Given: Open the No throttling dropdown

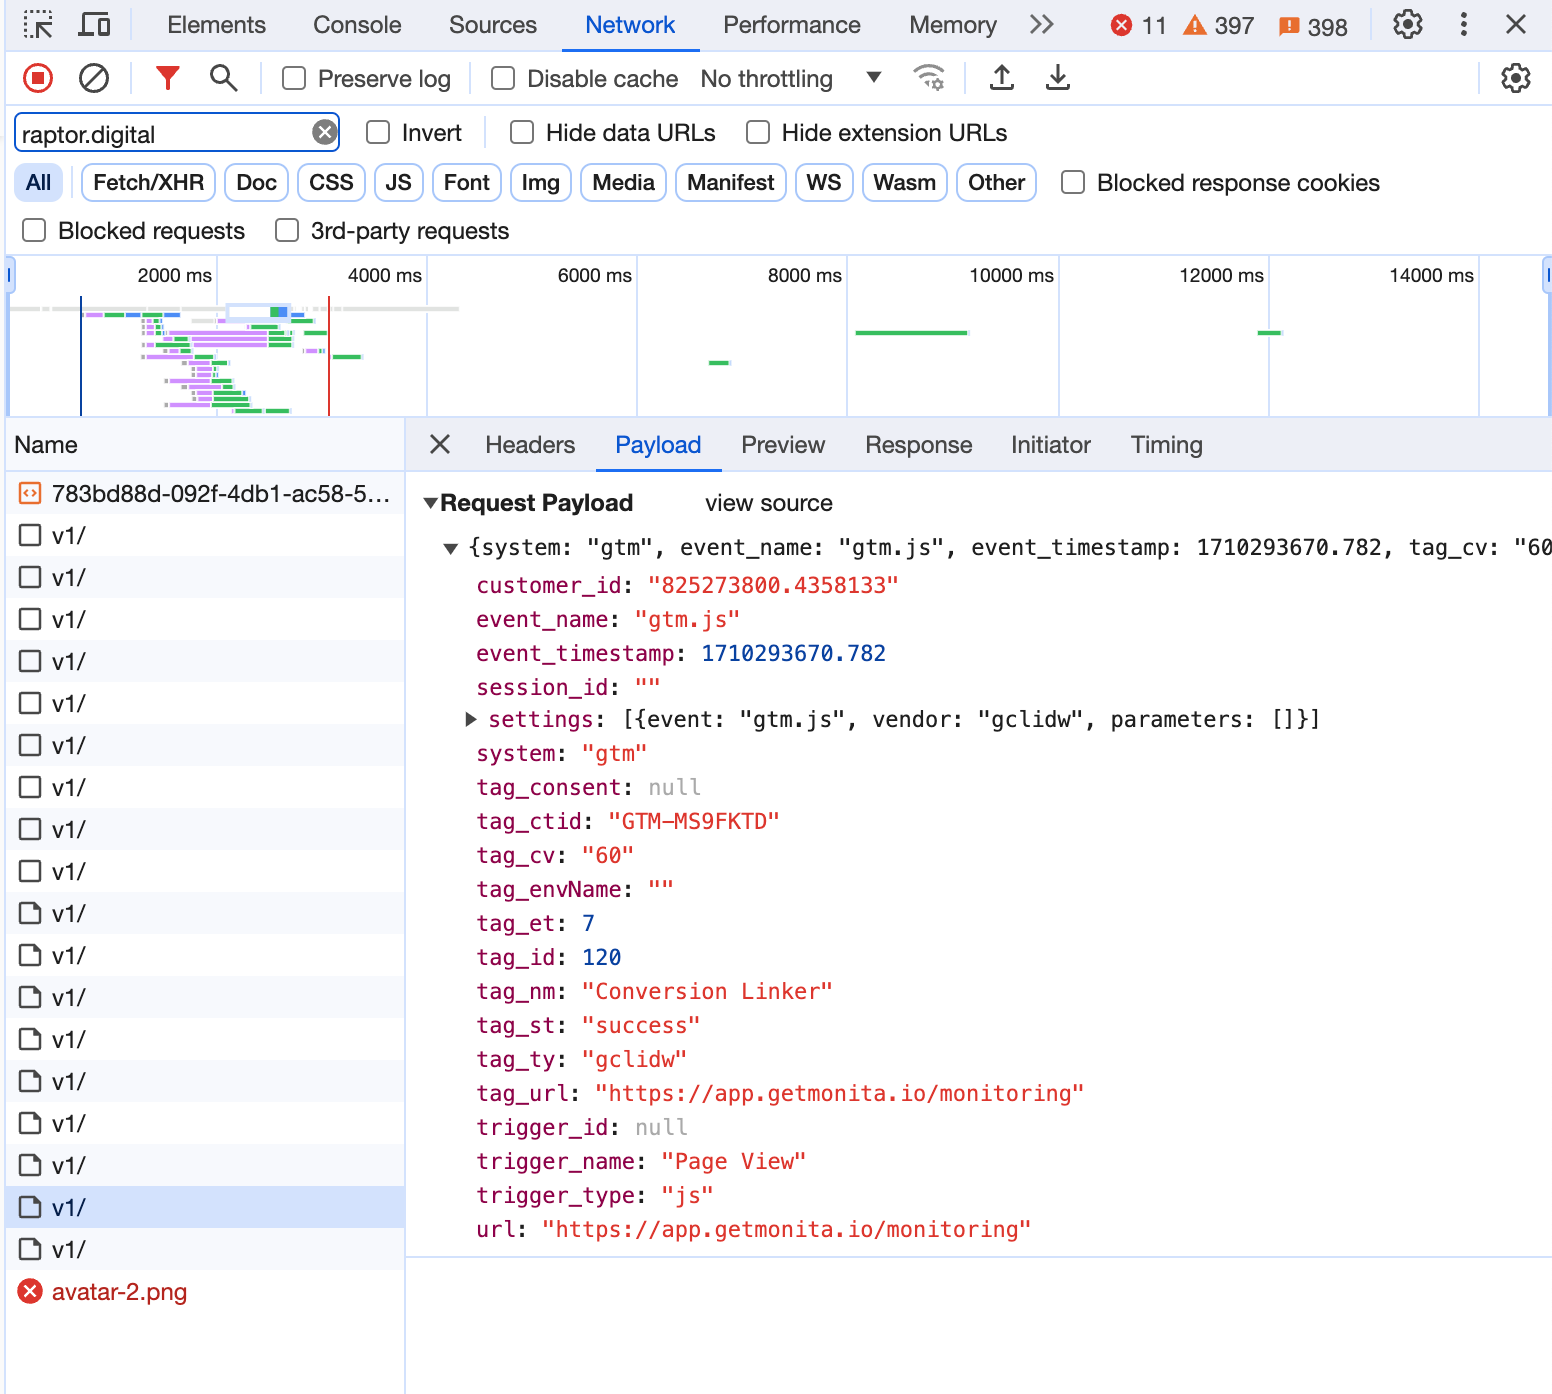Looking at the screenshot, I should point(790,79).
